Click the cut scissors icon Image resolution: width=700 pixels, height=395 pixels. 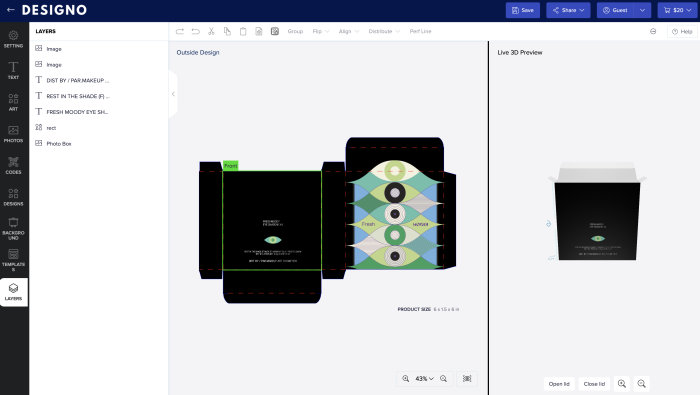[x=211, y=31]
